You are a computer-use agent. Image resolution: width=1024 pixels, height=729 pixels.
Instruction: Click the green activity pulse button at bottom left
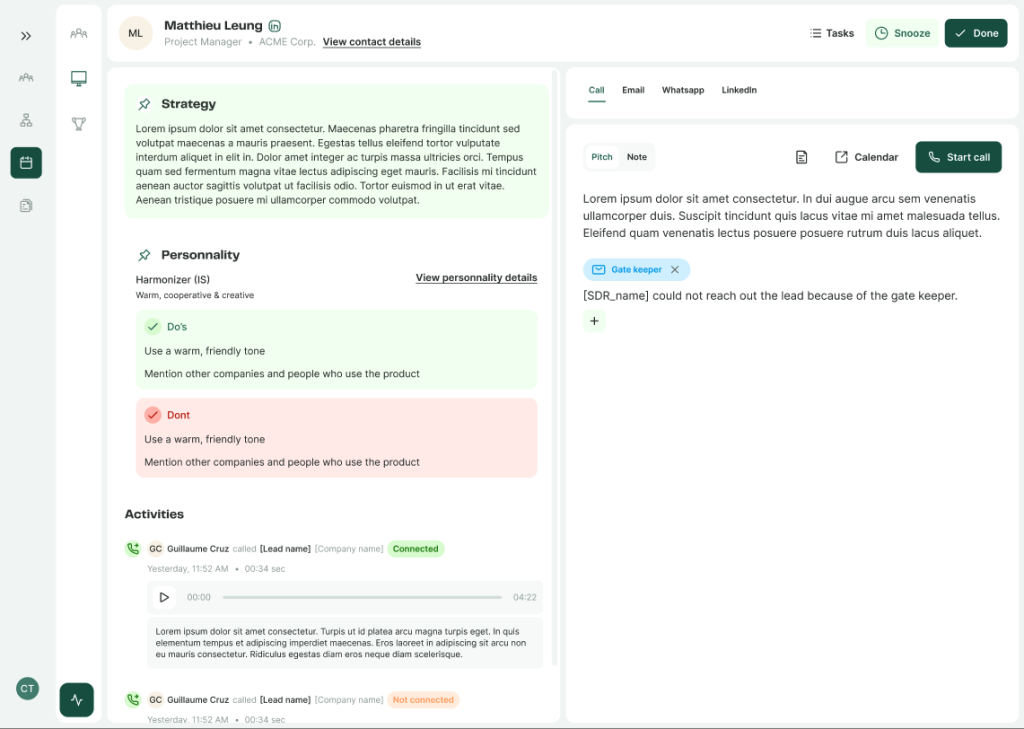tap(77, 700)
